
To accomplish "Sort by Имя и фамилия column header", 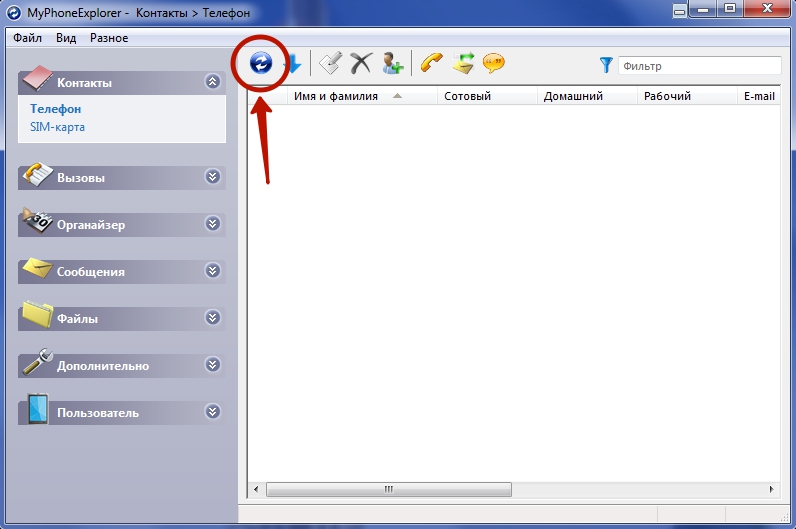I will pyautogui.click(x=362, y=96).
